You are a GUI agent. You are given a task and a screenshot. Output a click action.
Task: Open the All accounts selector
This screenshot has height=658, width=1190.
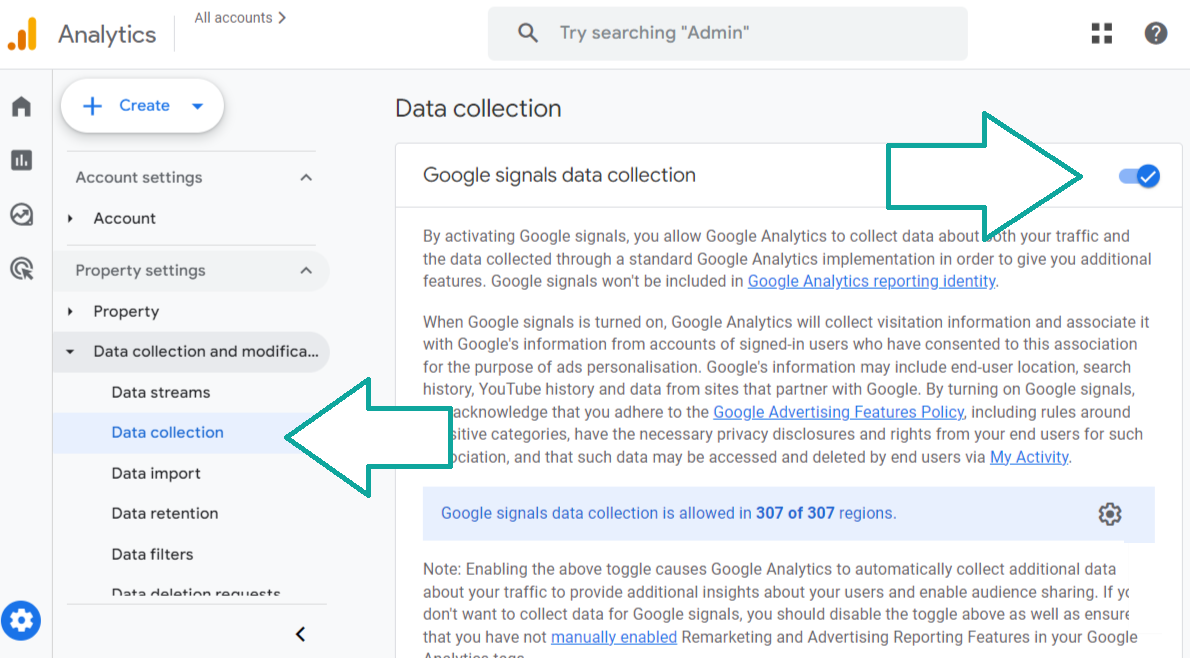pos(240,17)
